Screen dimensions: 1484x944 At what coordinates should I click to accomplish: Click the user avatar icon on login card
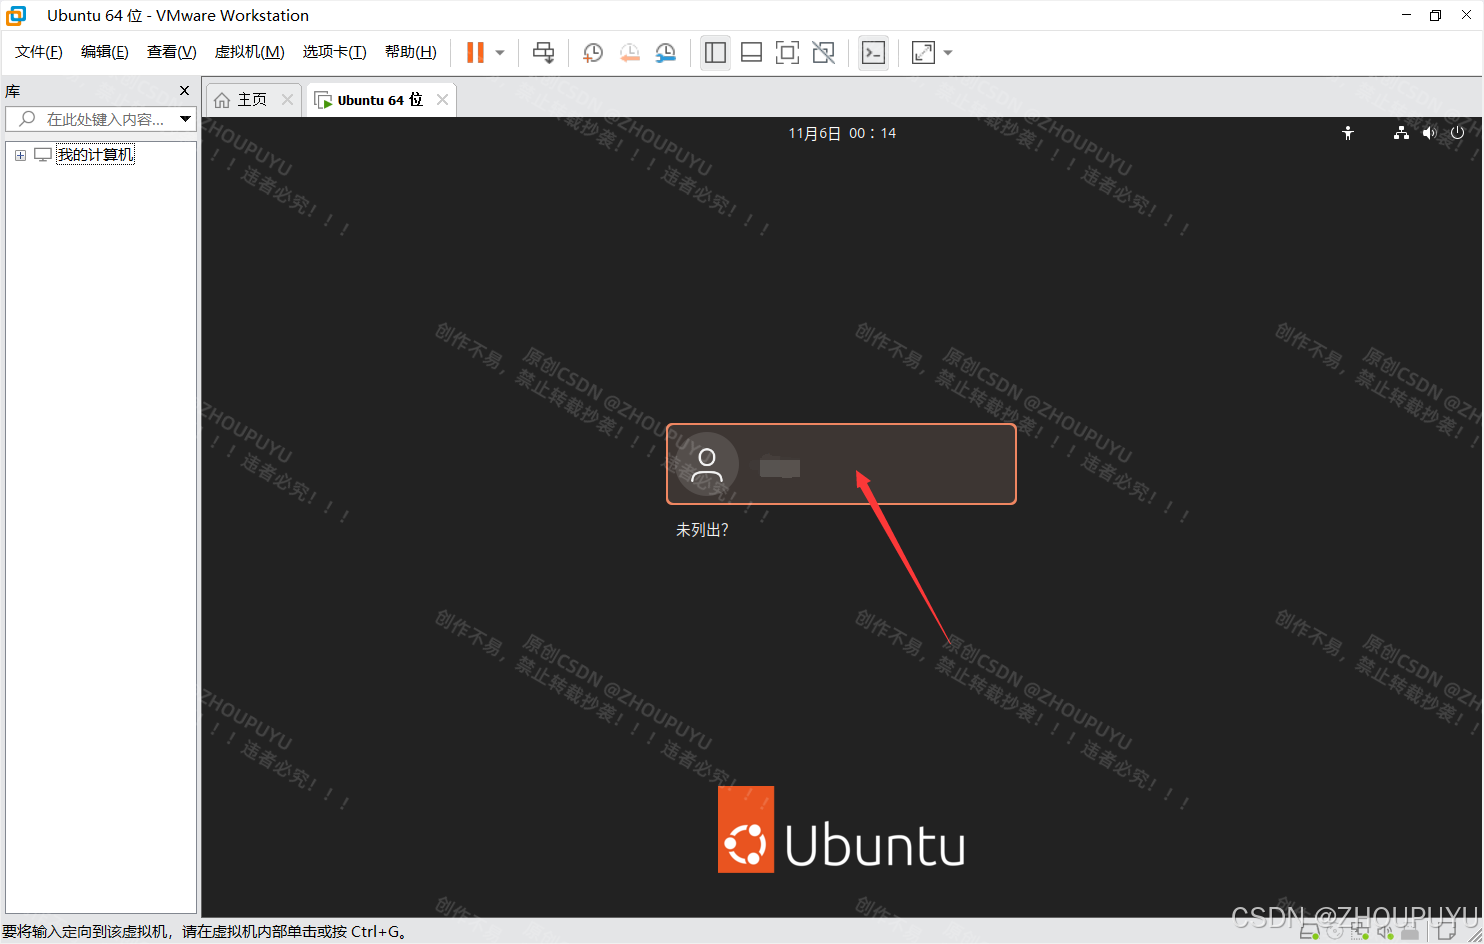click(x=707, y=464)
